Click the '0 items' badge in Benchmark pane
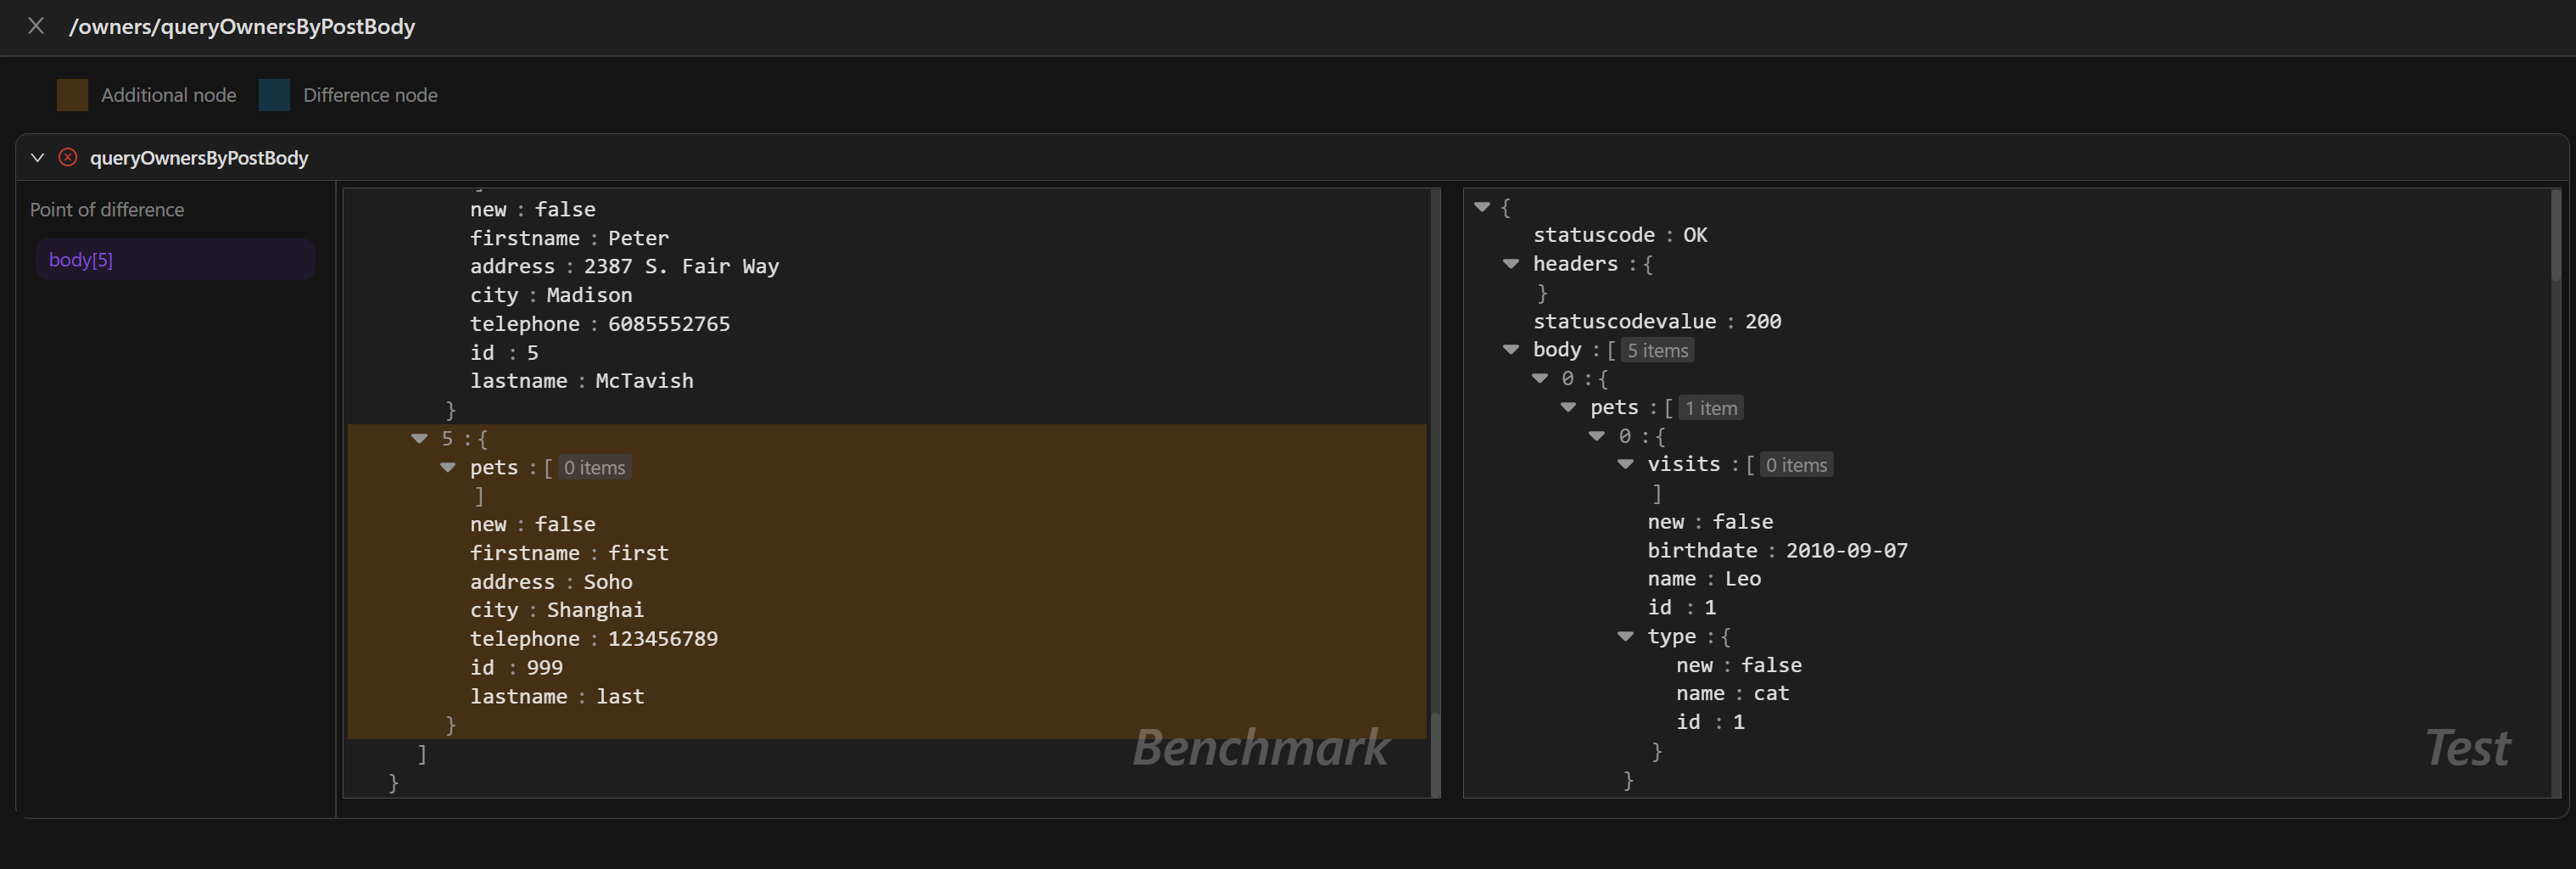 (x=594, y=467)
